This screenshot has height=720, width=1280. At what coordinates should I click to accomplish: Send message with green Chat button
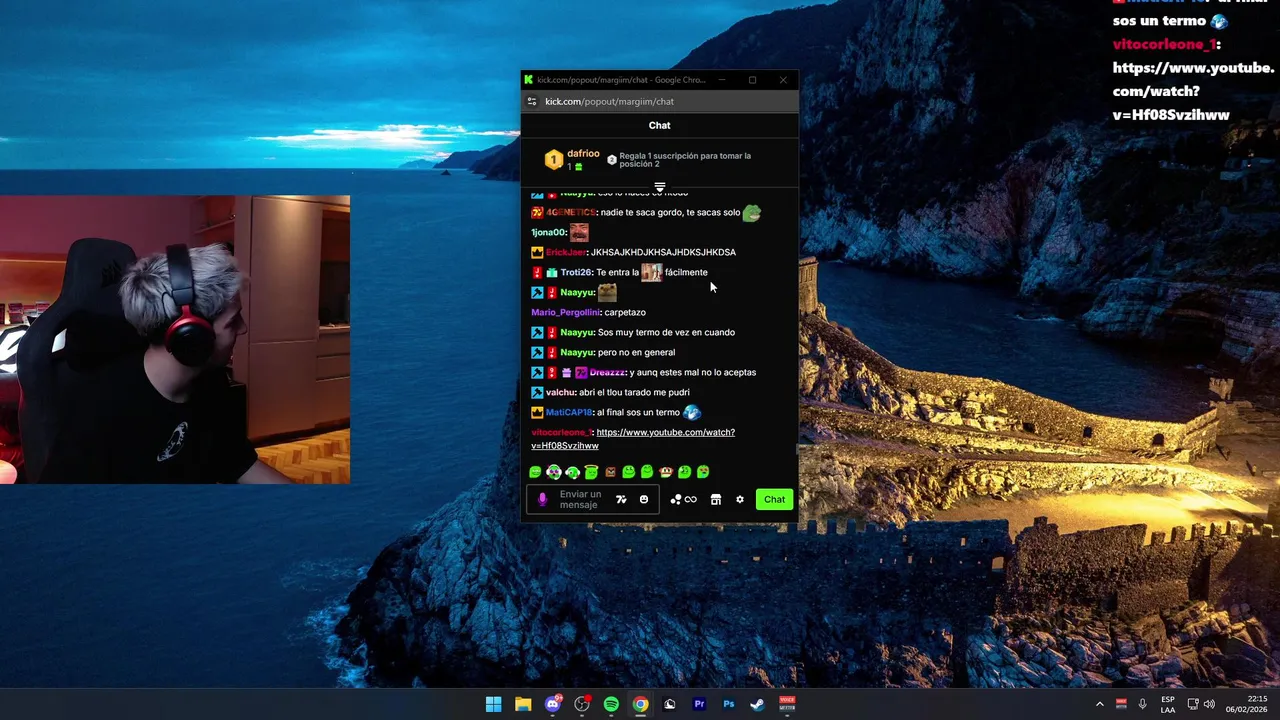pyautogui.click(x=775, y=499)
